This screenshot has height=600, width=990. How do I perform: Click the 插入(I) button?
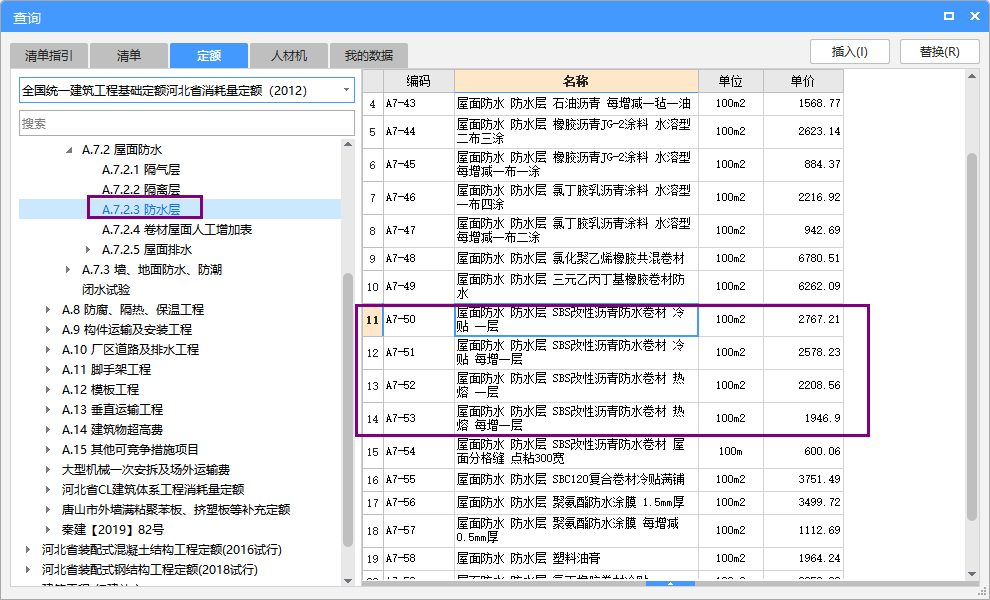coord(850,52)
